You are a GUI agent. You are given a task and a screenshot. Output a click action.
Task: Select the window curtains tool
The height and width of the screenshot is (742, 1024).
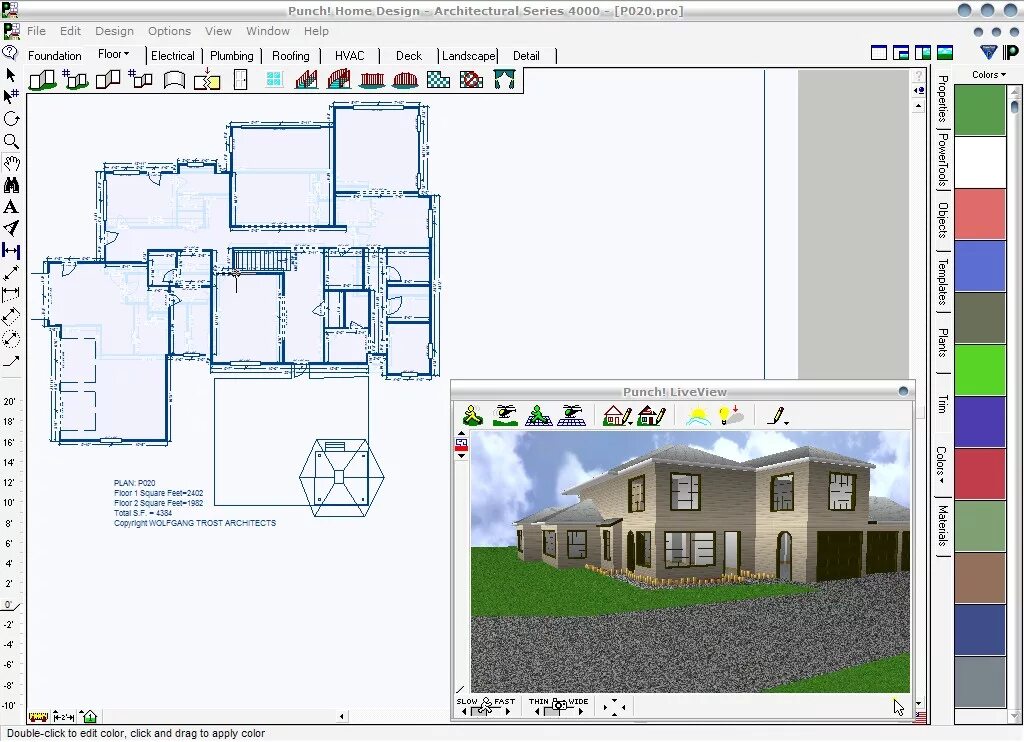pyautogui.click(x=505, y=80)
